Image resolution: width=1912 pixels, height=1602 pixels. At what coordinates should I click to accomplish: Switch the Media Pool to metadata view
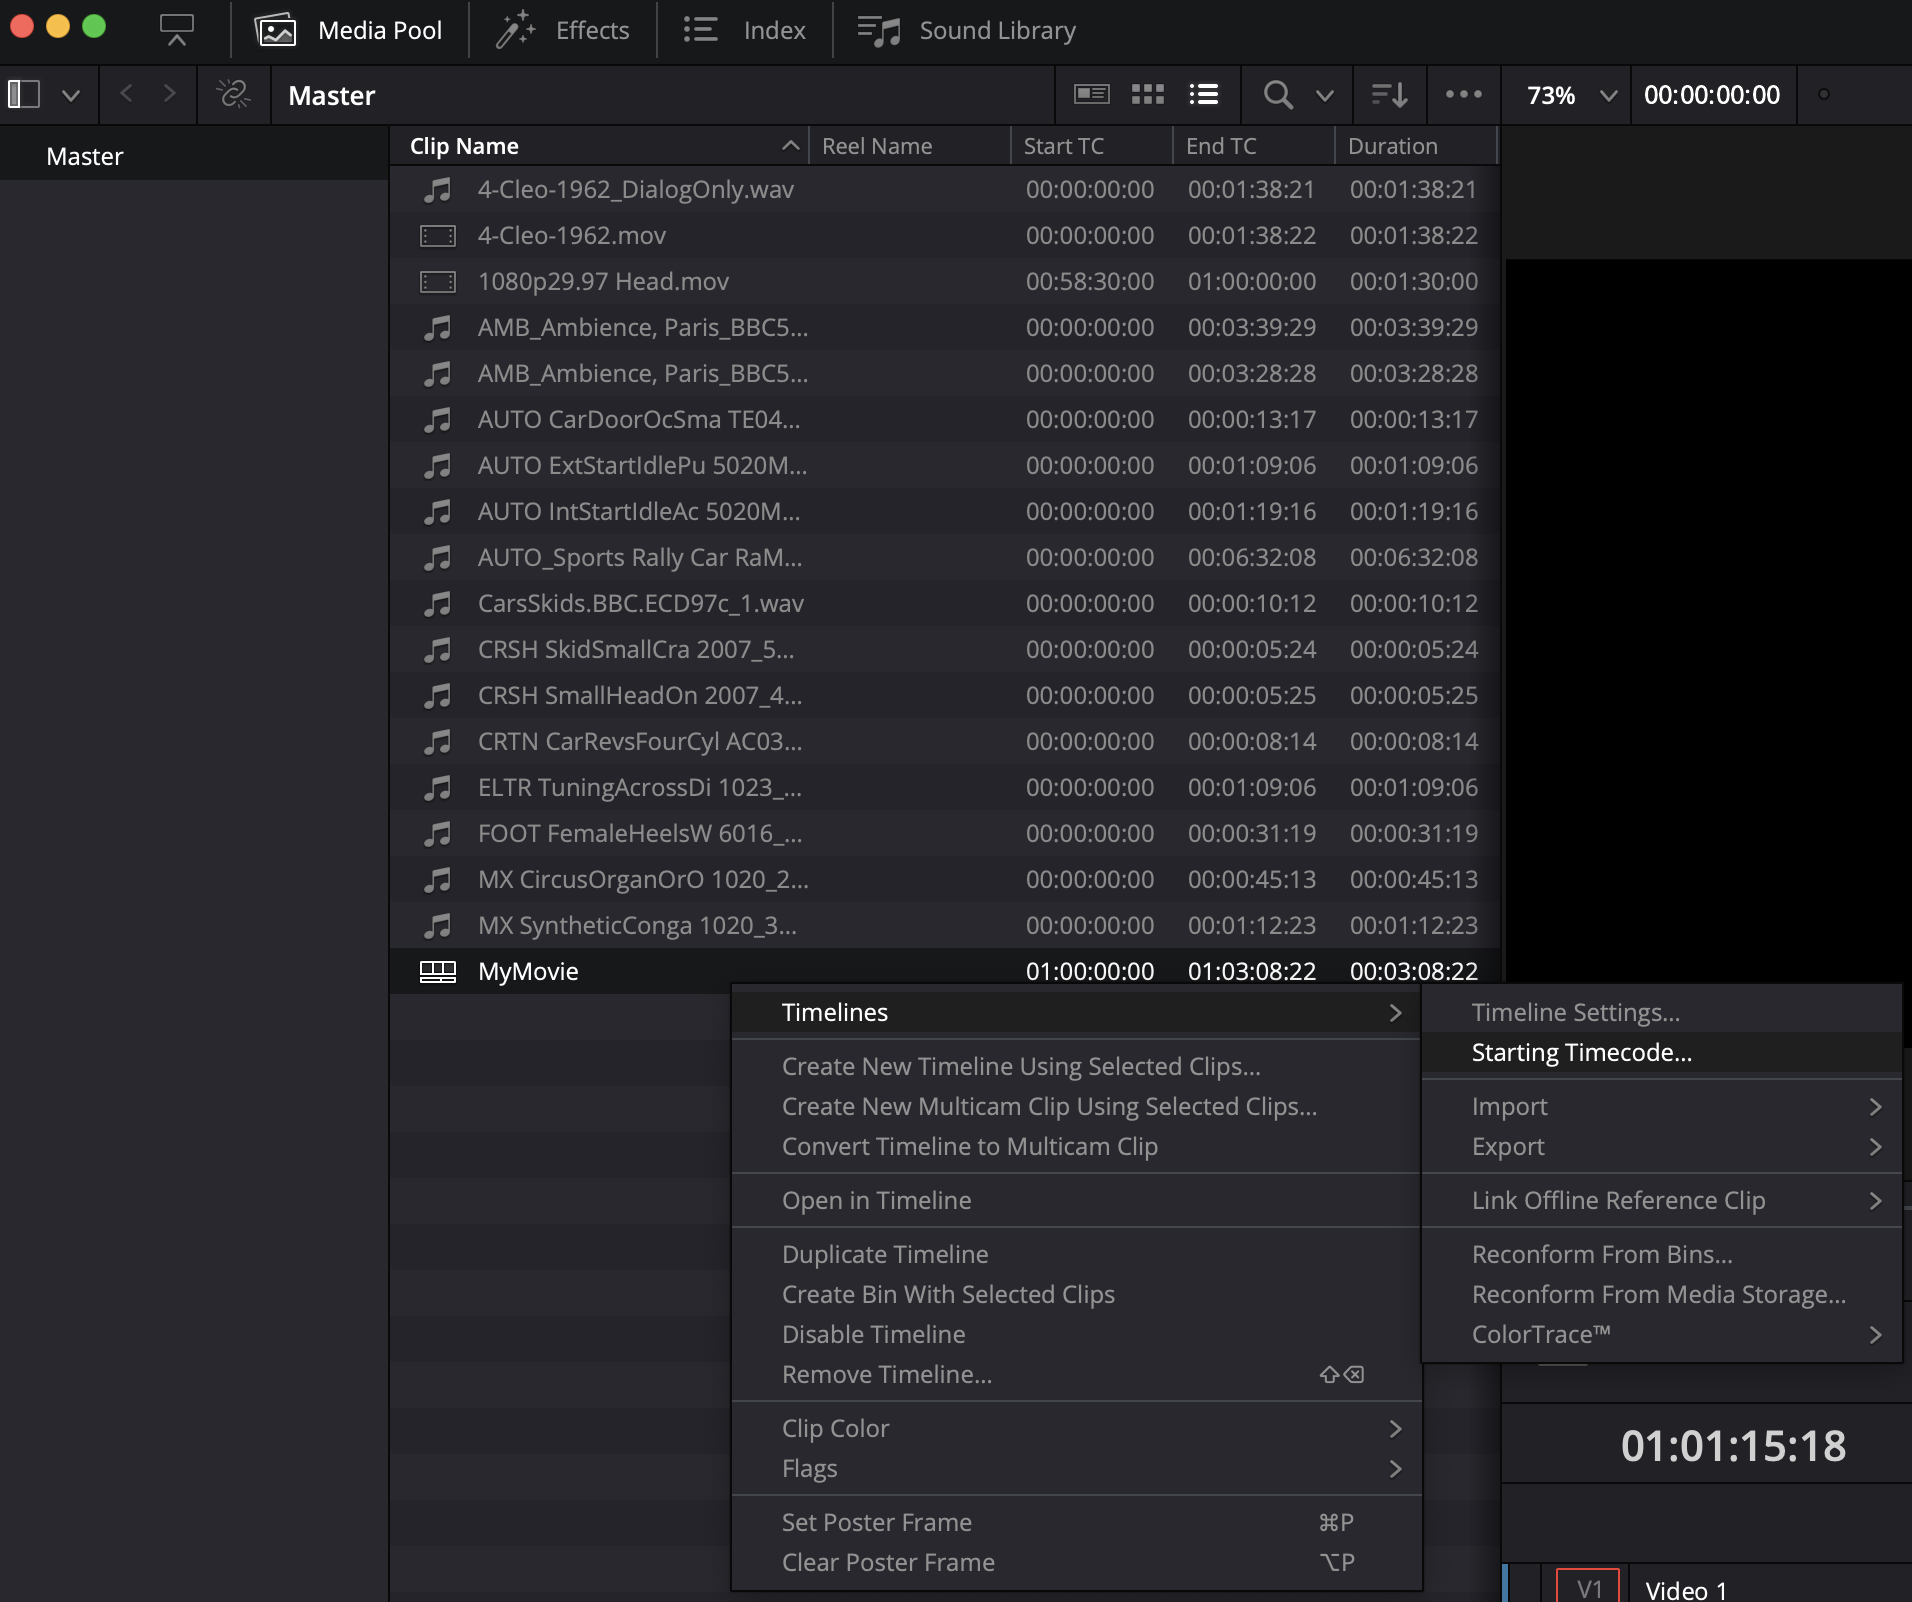coord(1090,95)
